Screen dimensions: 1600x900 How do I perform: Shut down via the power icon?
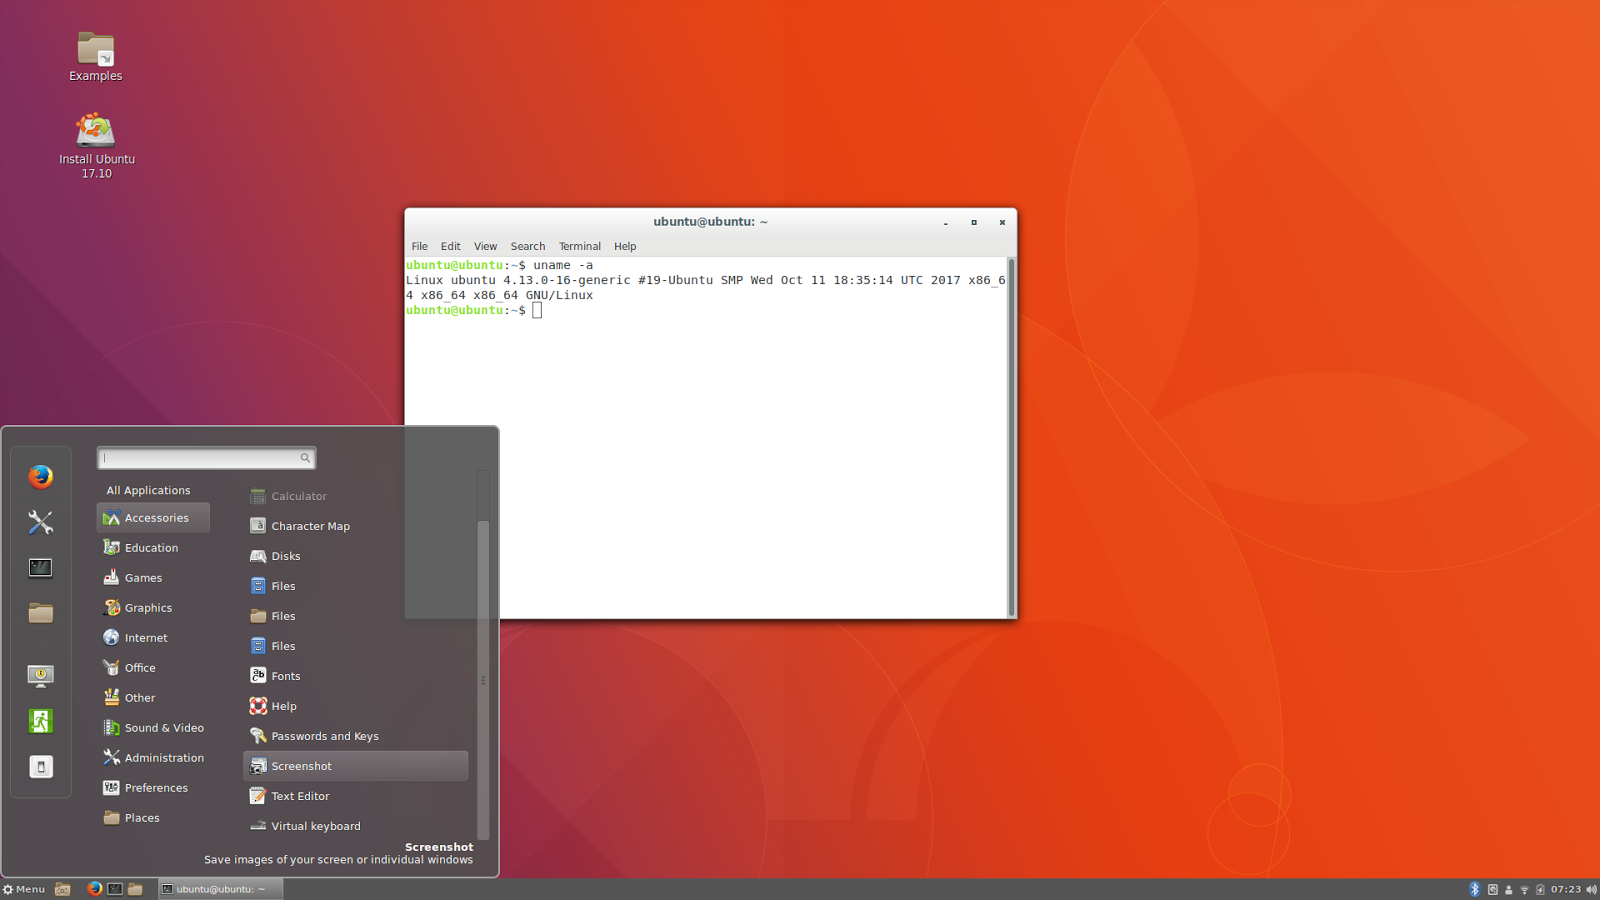click(x=40, y=765)
